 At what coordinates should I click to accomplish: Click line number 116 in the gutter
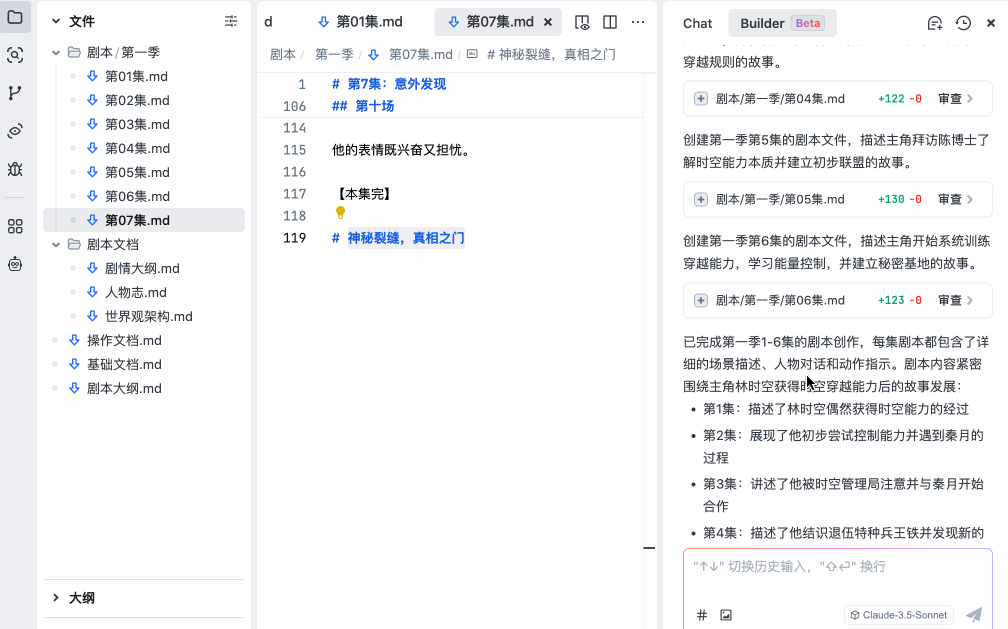294,172
